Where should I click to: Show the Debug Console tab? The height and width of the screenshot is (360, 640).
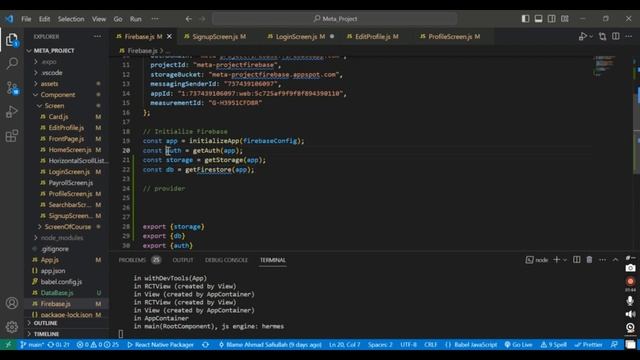[x=226, y=260]
